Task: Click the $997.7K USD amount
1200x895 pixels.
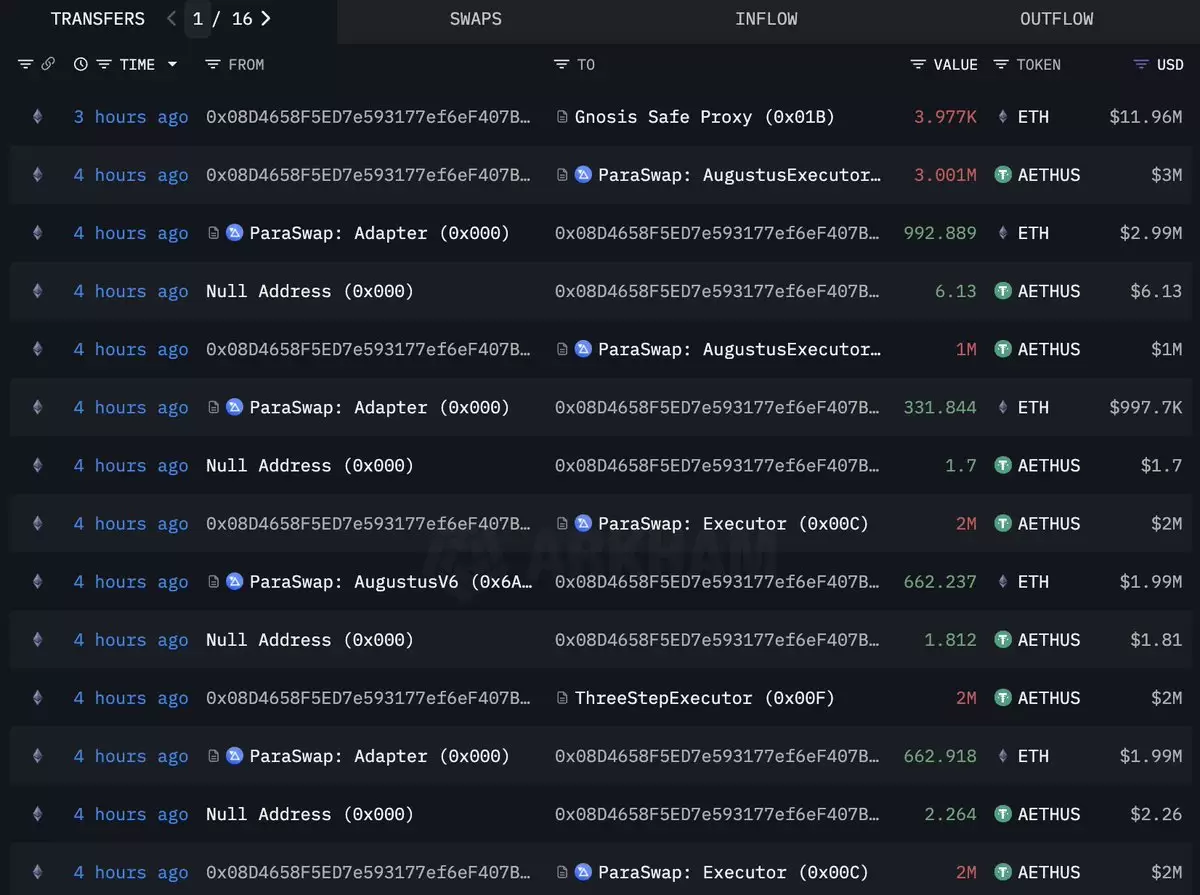Action: click(x=1146, y=407)
